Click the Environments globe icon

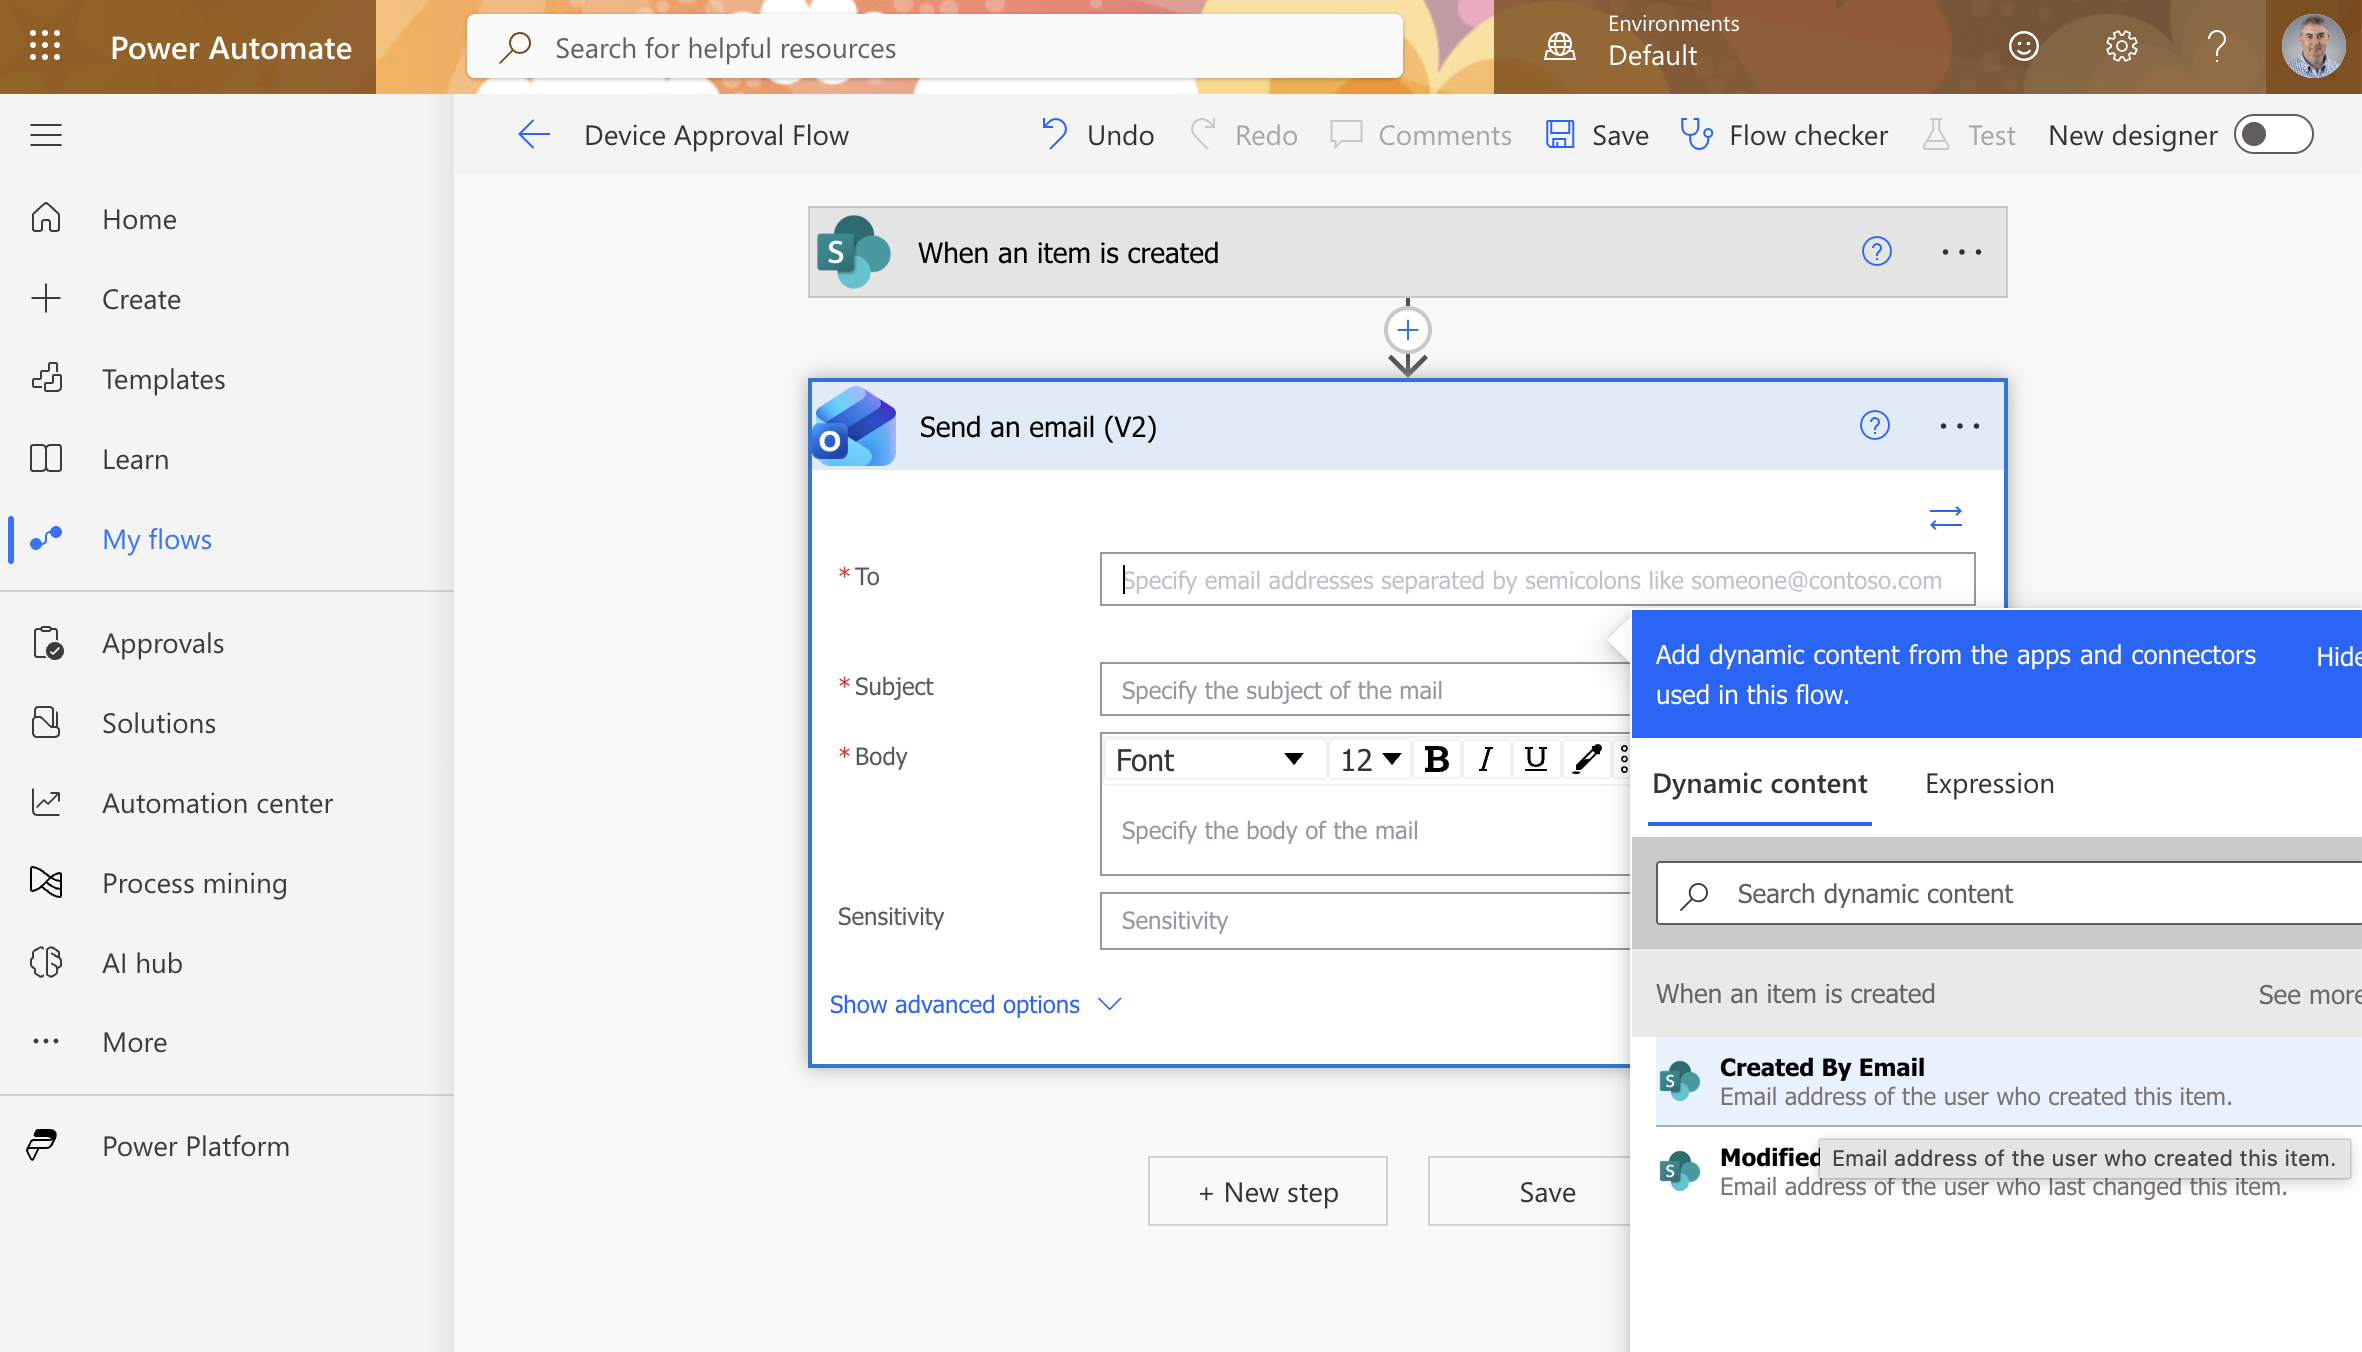point(1560,46)
